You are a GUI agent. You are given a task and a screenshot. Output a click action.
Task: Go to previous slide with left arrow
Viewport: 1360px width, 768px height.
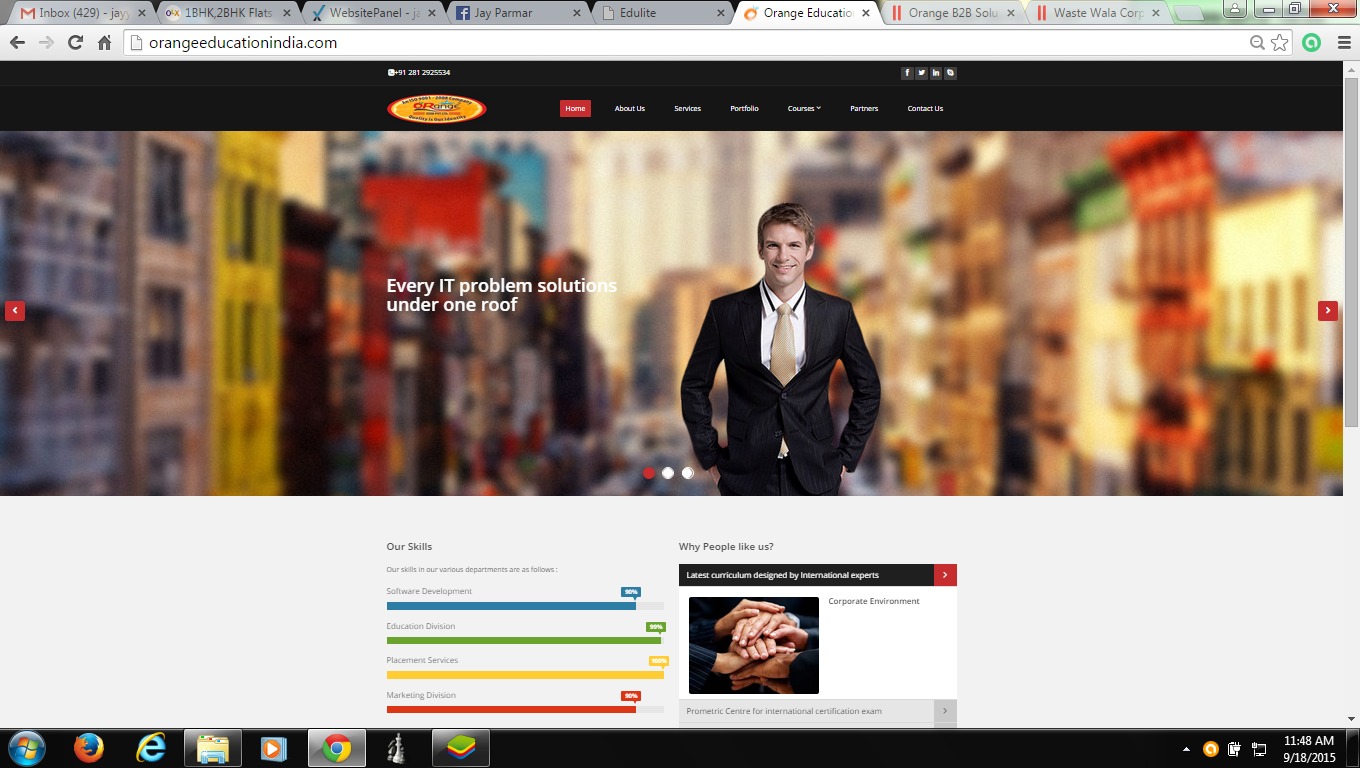[15, 311]
